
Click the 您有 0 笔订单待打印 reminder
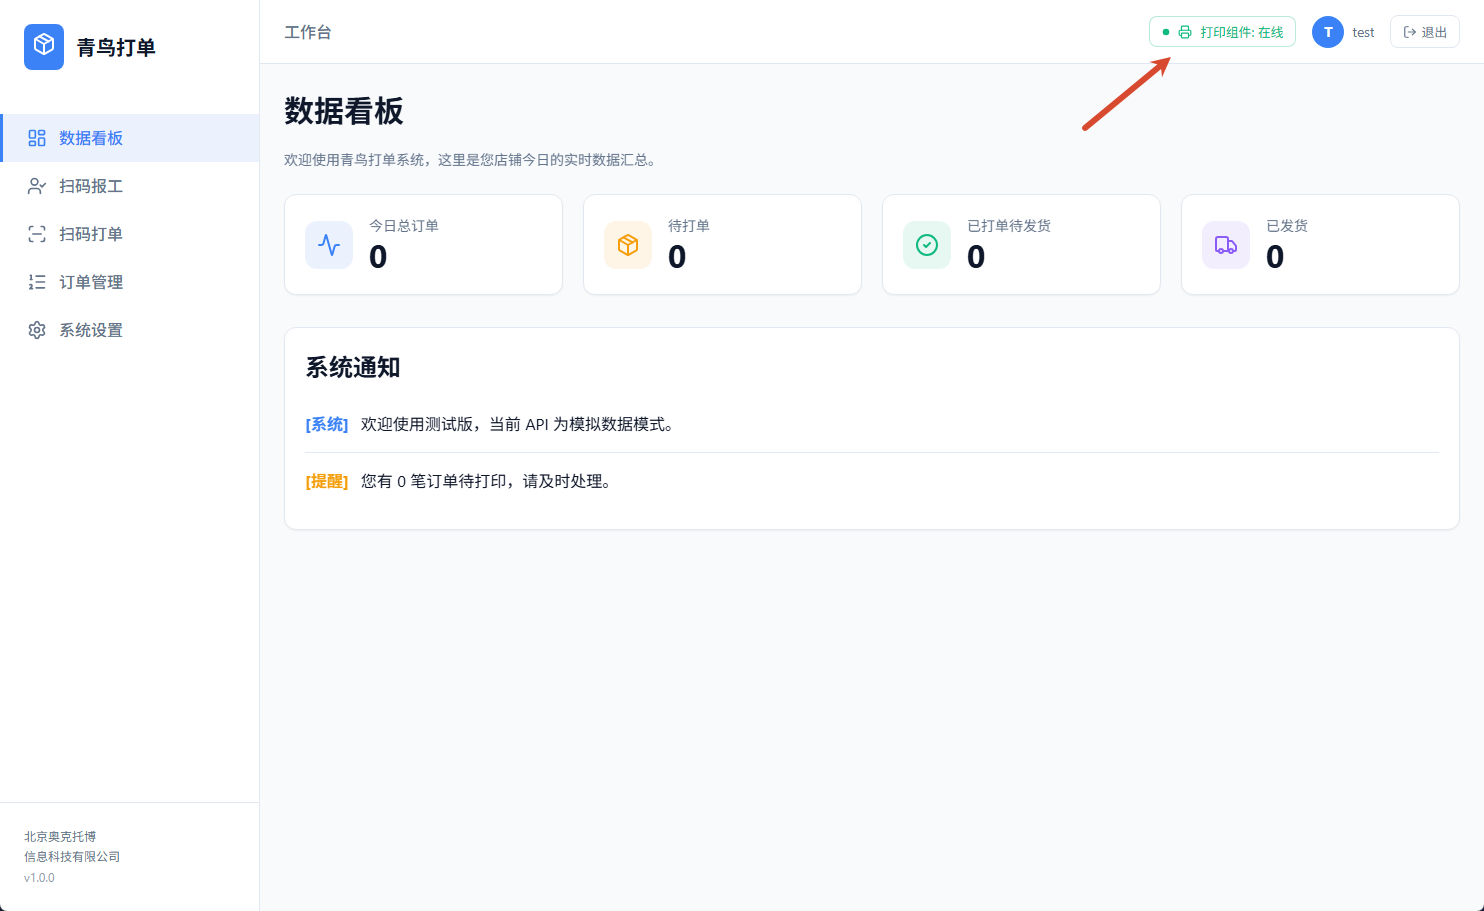488,482
